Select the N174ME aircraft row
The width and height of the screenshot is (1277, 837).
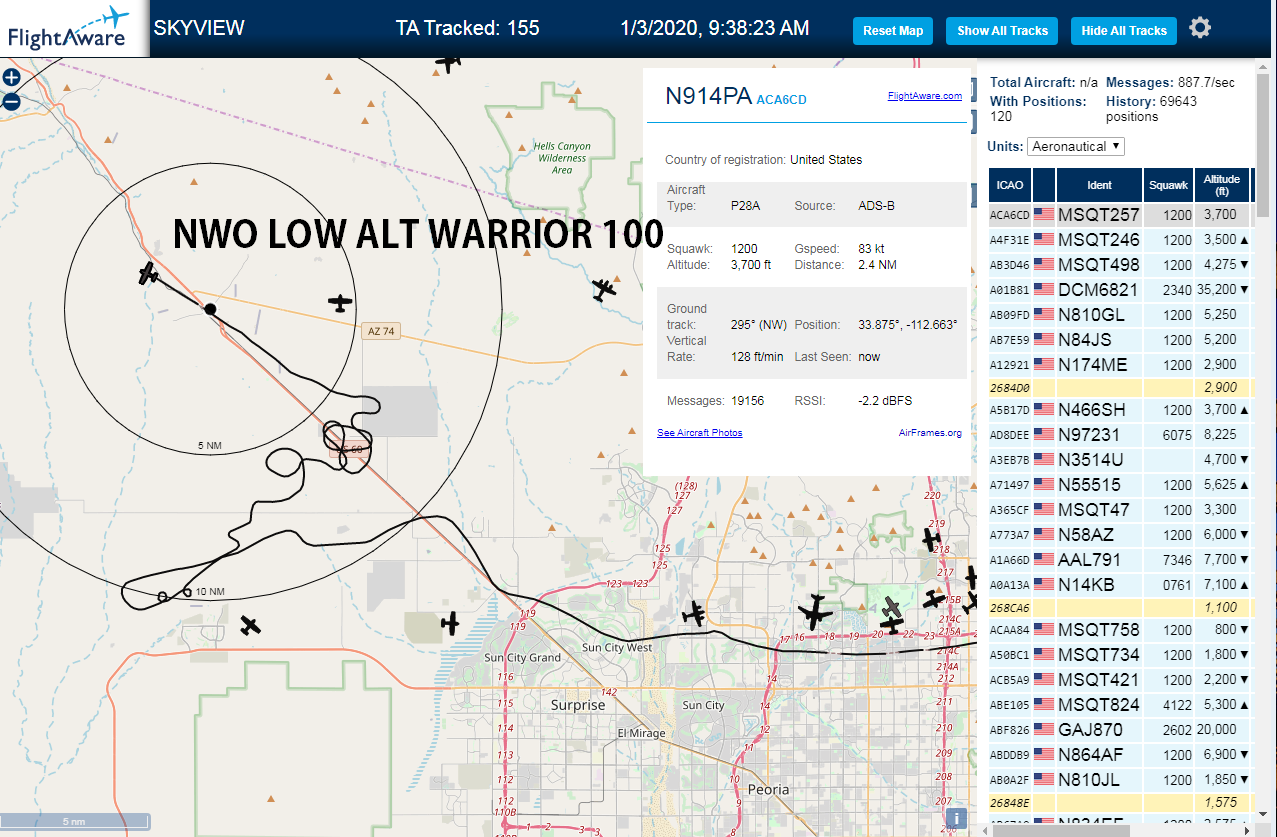[1119, 365]
